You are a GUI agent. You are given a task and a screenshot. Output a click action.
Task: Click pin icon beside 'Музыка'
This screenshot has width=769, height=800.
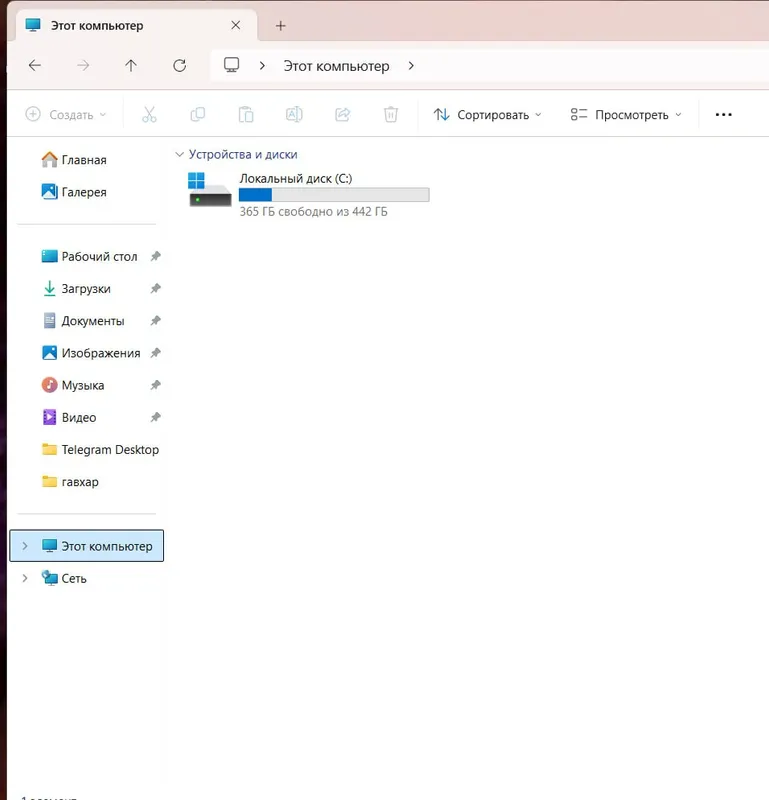pyautogui.click(x=156, y=385)
